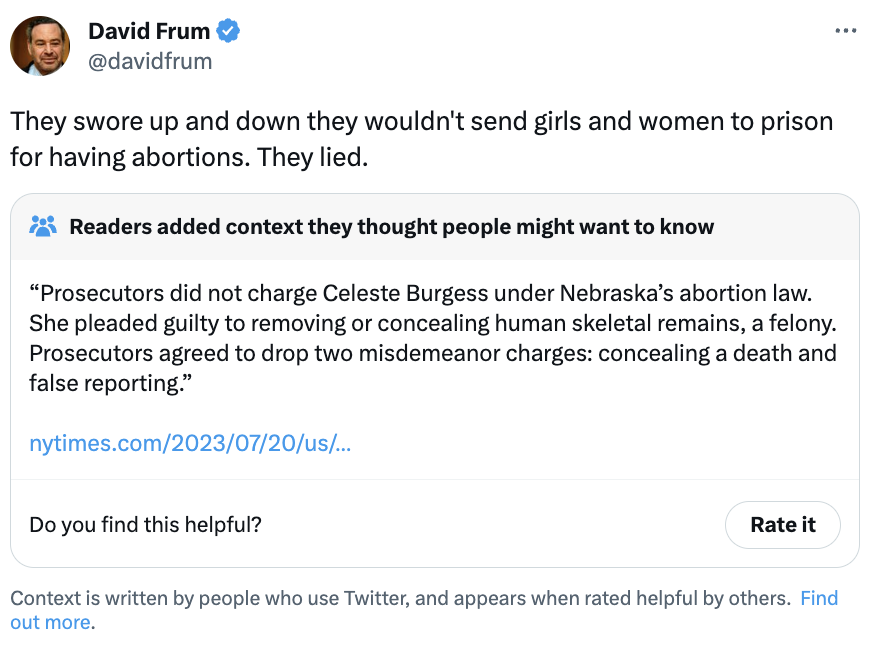Open David Frum's profile picture
This screenshot has height=656, width=882.
point(40,46)
